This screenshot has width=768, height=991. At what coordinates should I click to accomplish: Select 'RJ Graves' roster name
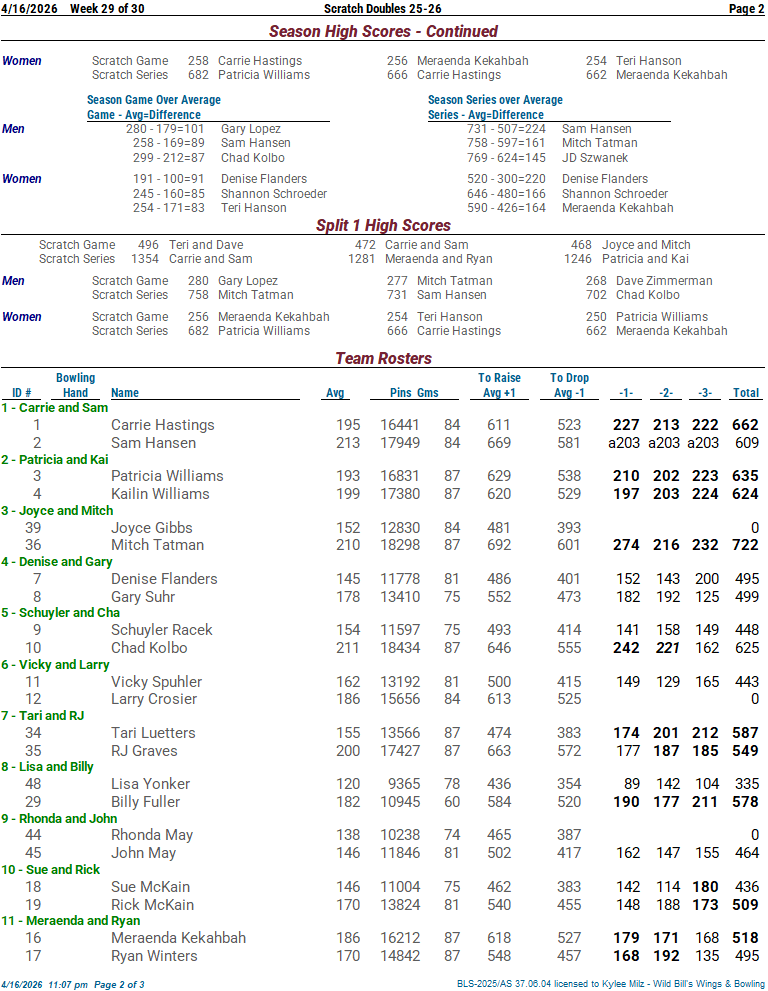(144, 751)
